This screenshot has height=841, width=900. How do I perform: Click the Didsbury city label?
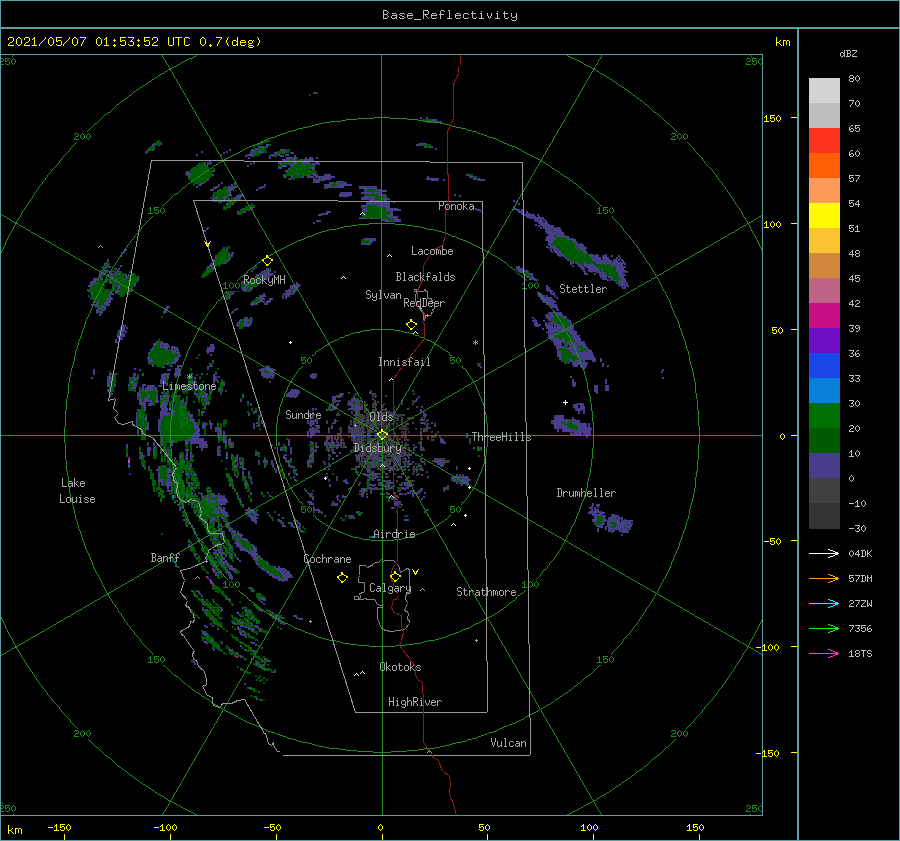point(378,448)
